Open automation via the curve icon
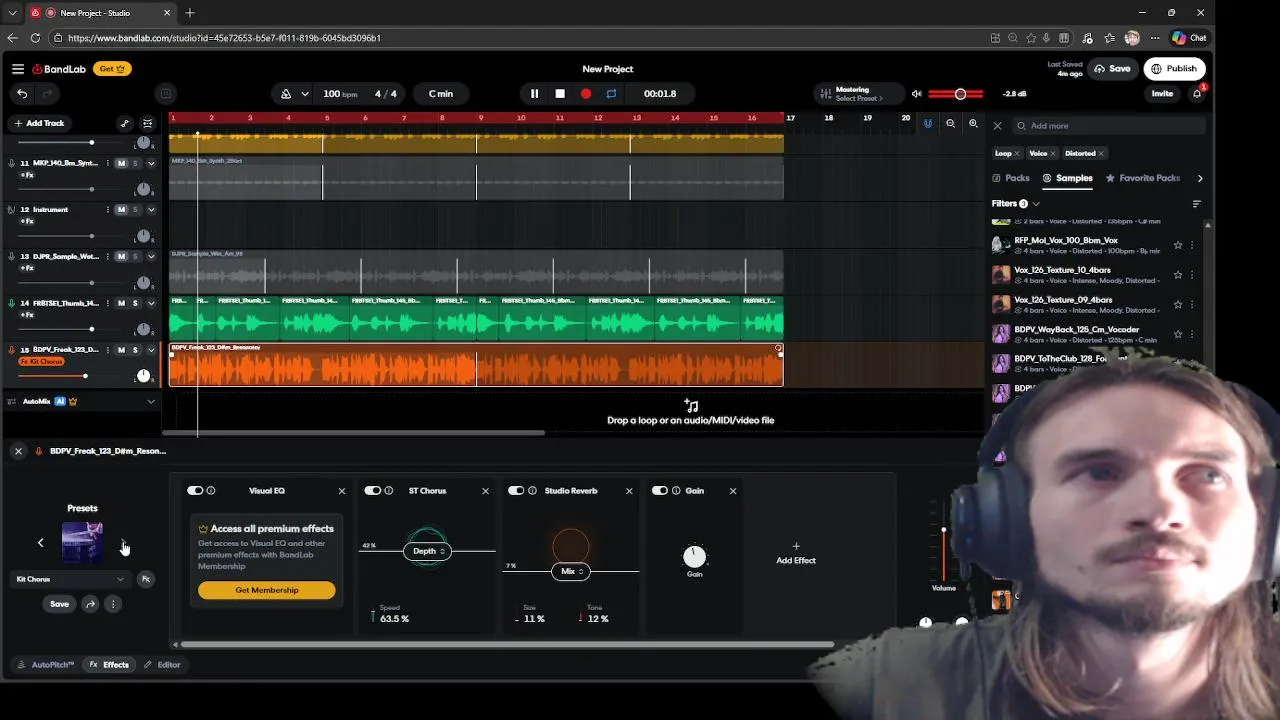Image resolution: width=1280 pixels, height=720 pixels. point(124,123)
